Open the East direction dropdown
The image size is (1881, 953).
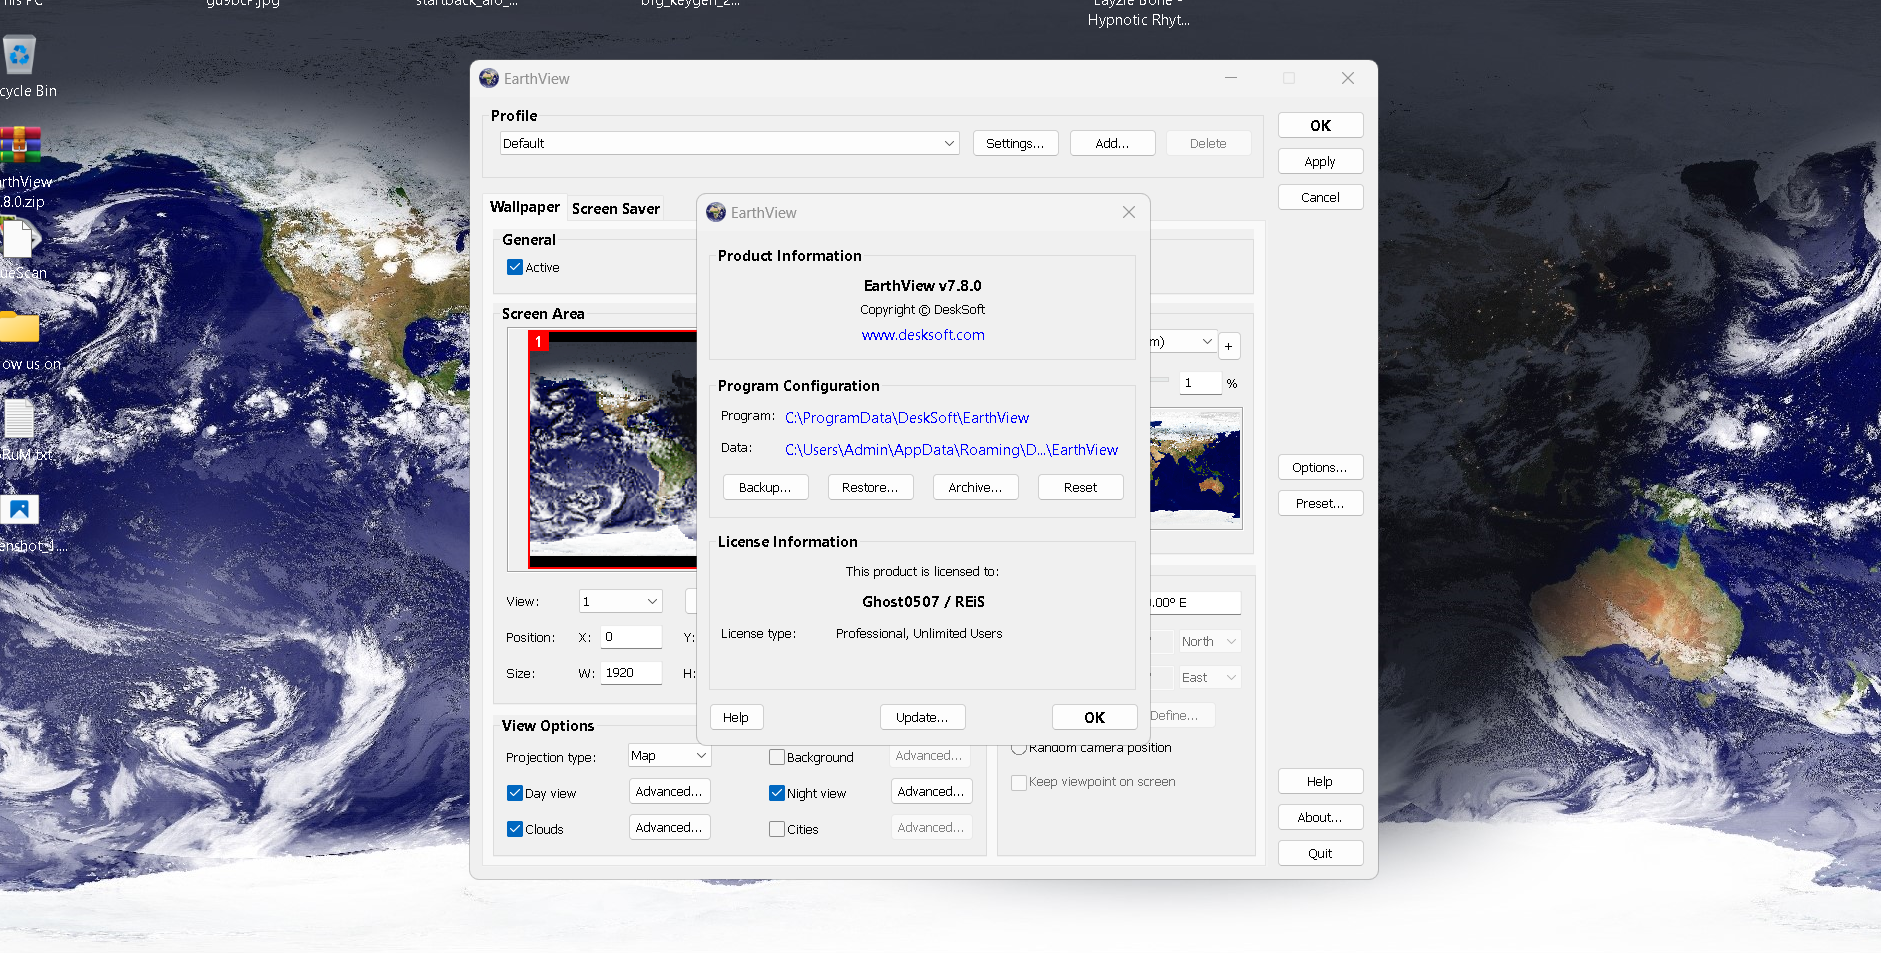1210,677
